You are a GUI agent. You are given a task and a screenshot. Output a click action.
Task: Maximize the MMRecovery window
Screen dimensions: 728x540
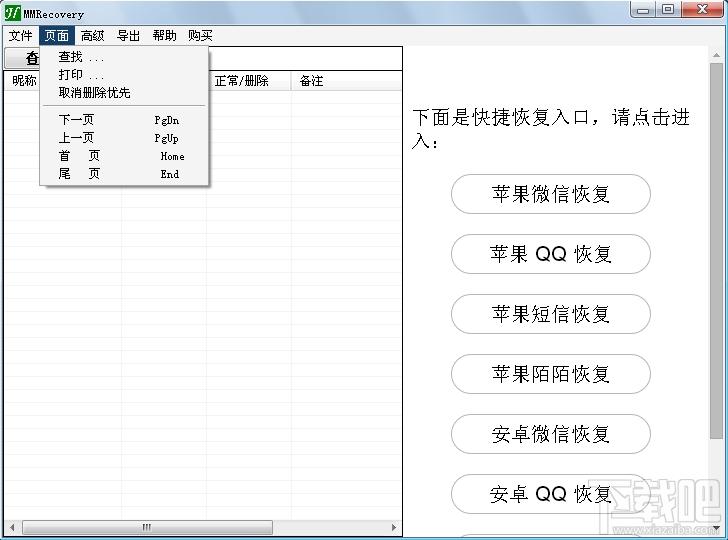pyautogui.click(x=668, y=10)
